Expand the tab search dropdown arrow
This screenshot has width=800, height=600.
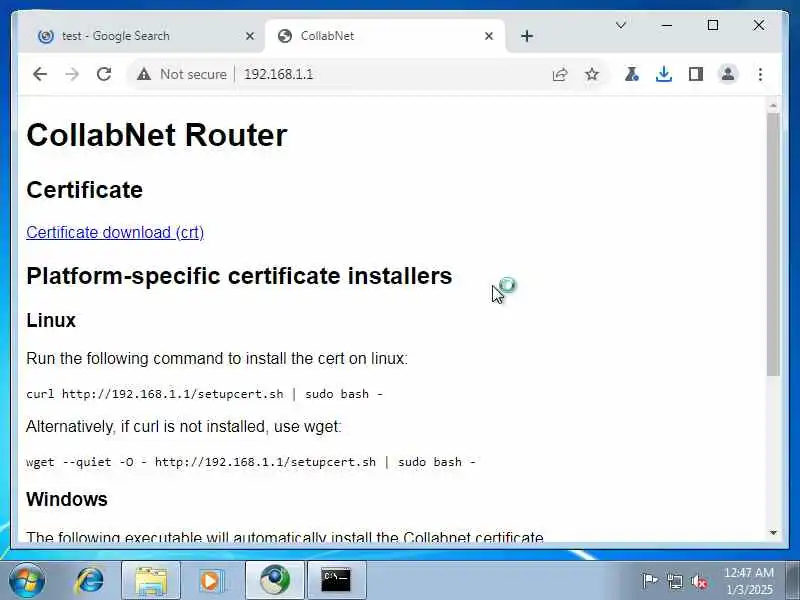621,25
